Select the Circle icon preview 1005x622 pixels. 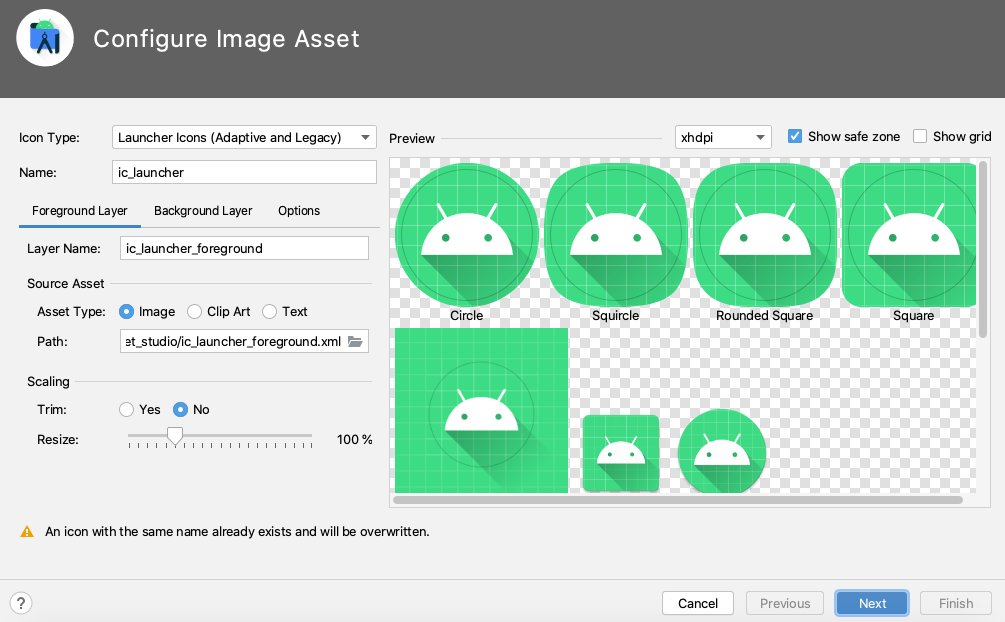coord(467,235)
